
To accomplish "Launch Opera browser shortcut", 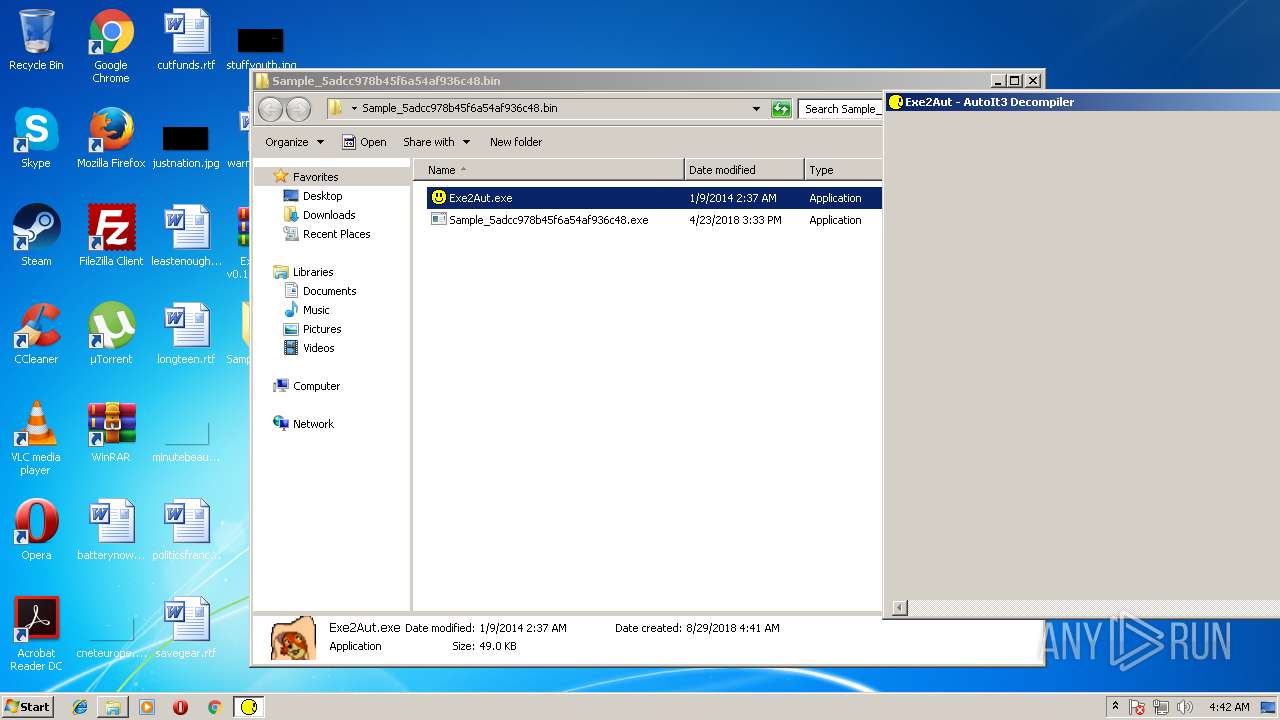I will pyautogui.click(x=36, y=530).
